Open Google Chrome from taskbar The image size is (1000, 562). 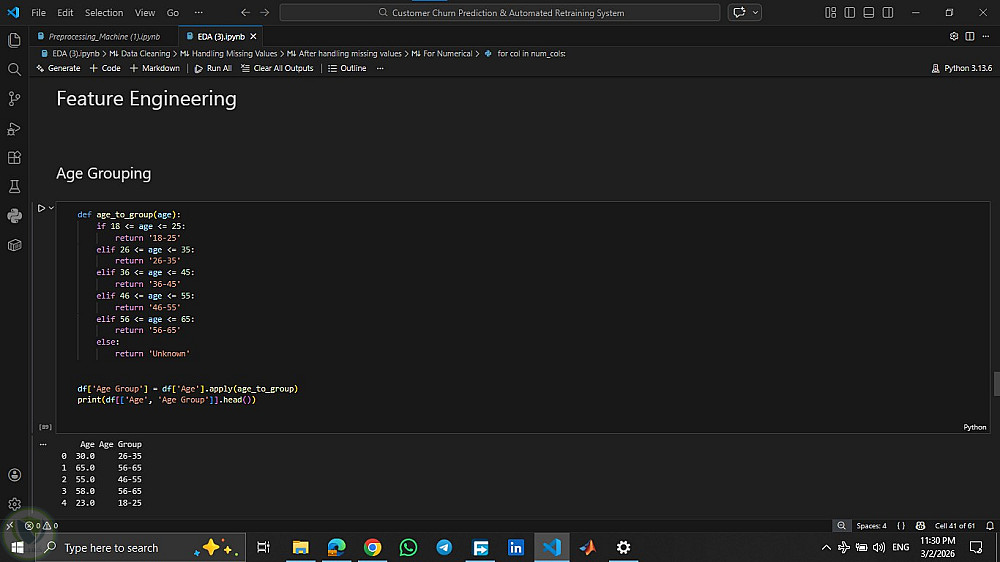coord(372,547)
